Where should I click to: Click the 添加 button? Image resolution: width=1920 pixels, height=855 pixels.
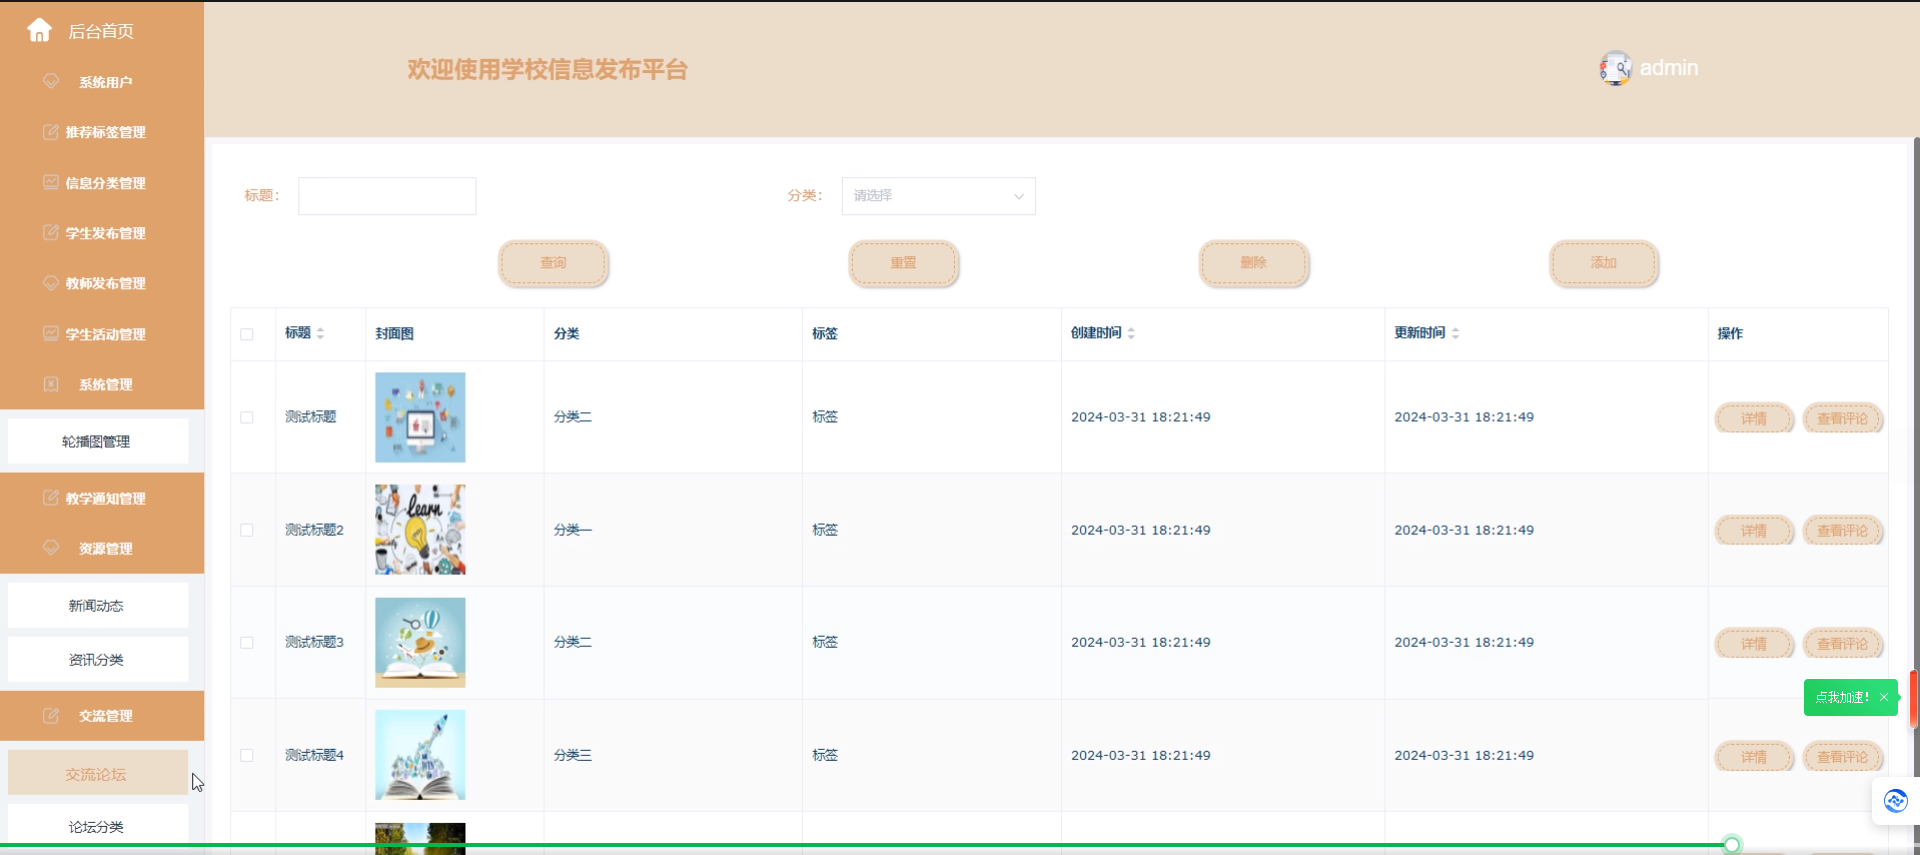[1604, 263]
